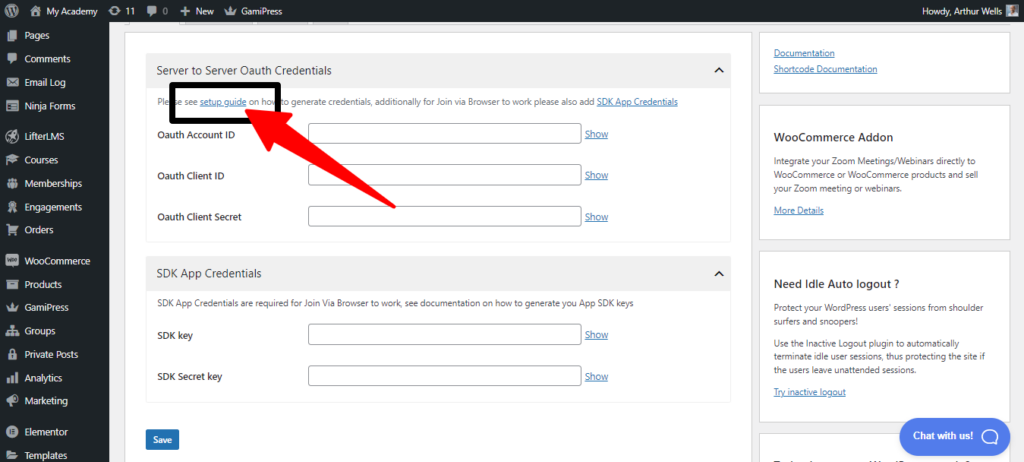The width and height of the screenshot is (1024, 462).
Task: Show the Oauth Client ID value
Action: point(596,175)
